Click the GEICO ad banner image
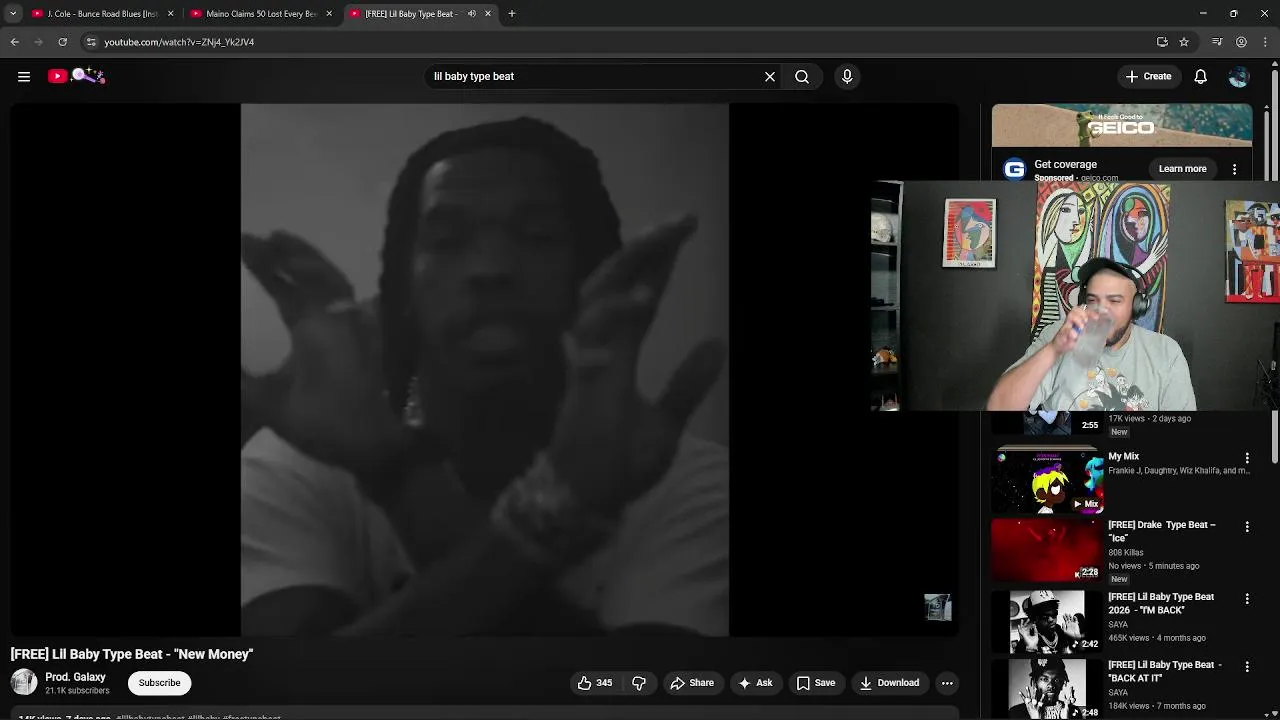 point(1122,125)
